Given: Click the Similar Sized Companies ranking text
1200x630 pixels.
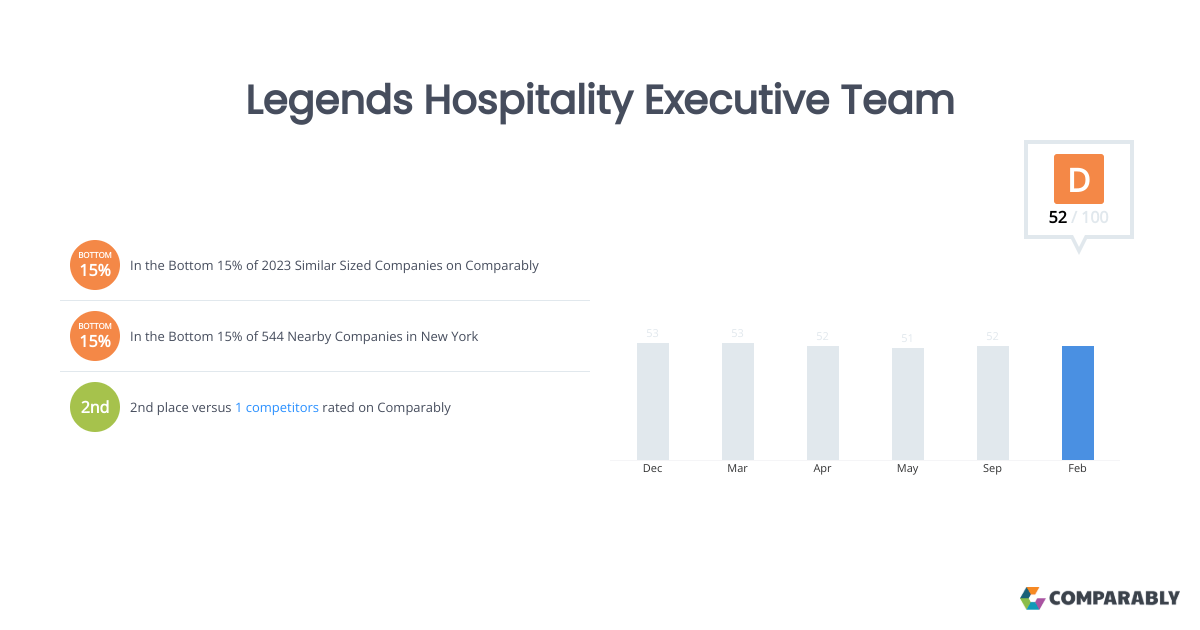Looking at the screenshot, I should [x=334, y=265].
